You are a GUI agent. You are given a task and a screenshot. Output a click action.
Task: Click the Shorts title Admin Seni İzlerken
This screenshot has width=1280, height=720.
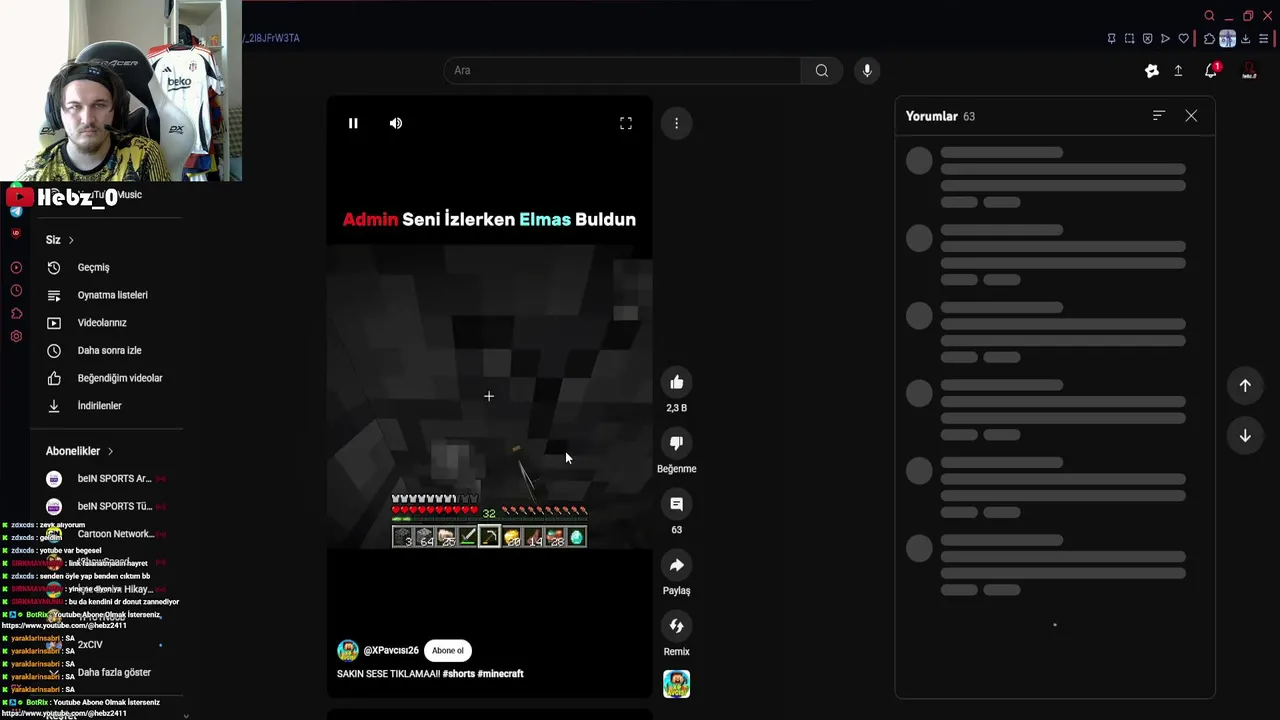coord(489,219)
